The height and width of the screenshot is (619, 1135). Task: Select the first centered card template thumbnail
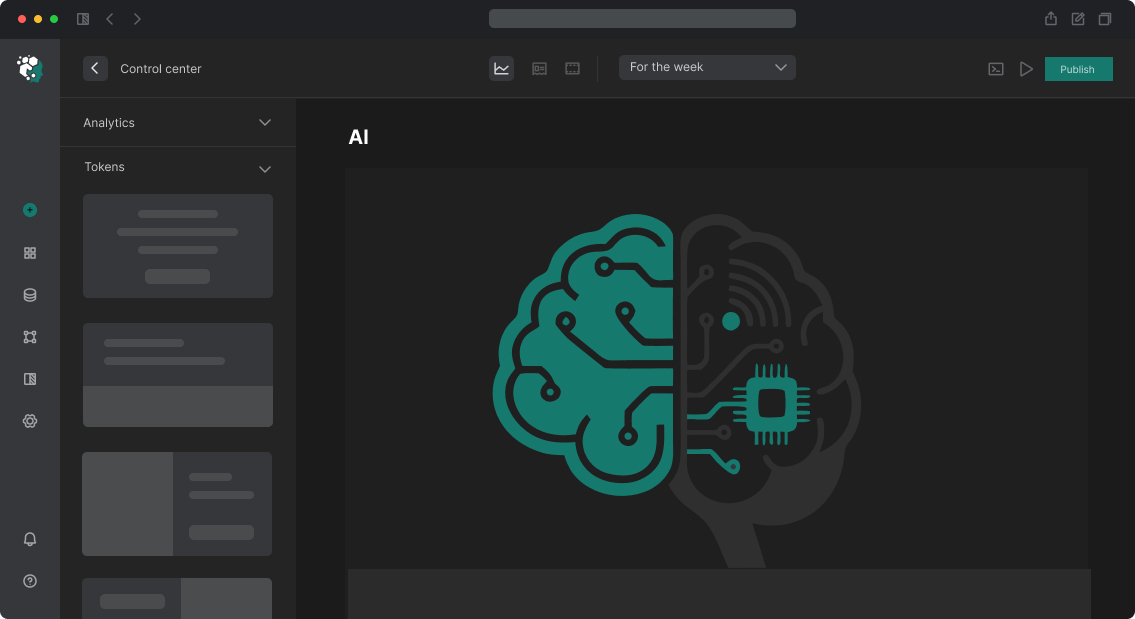[178, 246]
